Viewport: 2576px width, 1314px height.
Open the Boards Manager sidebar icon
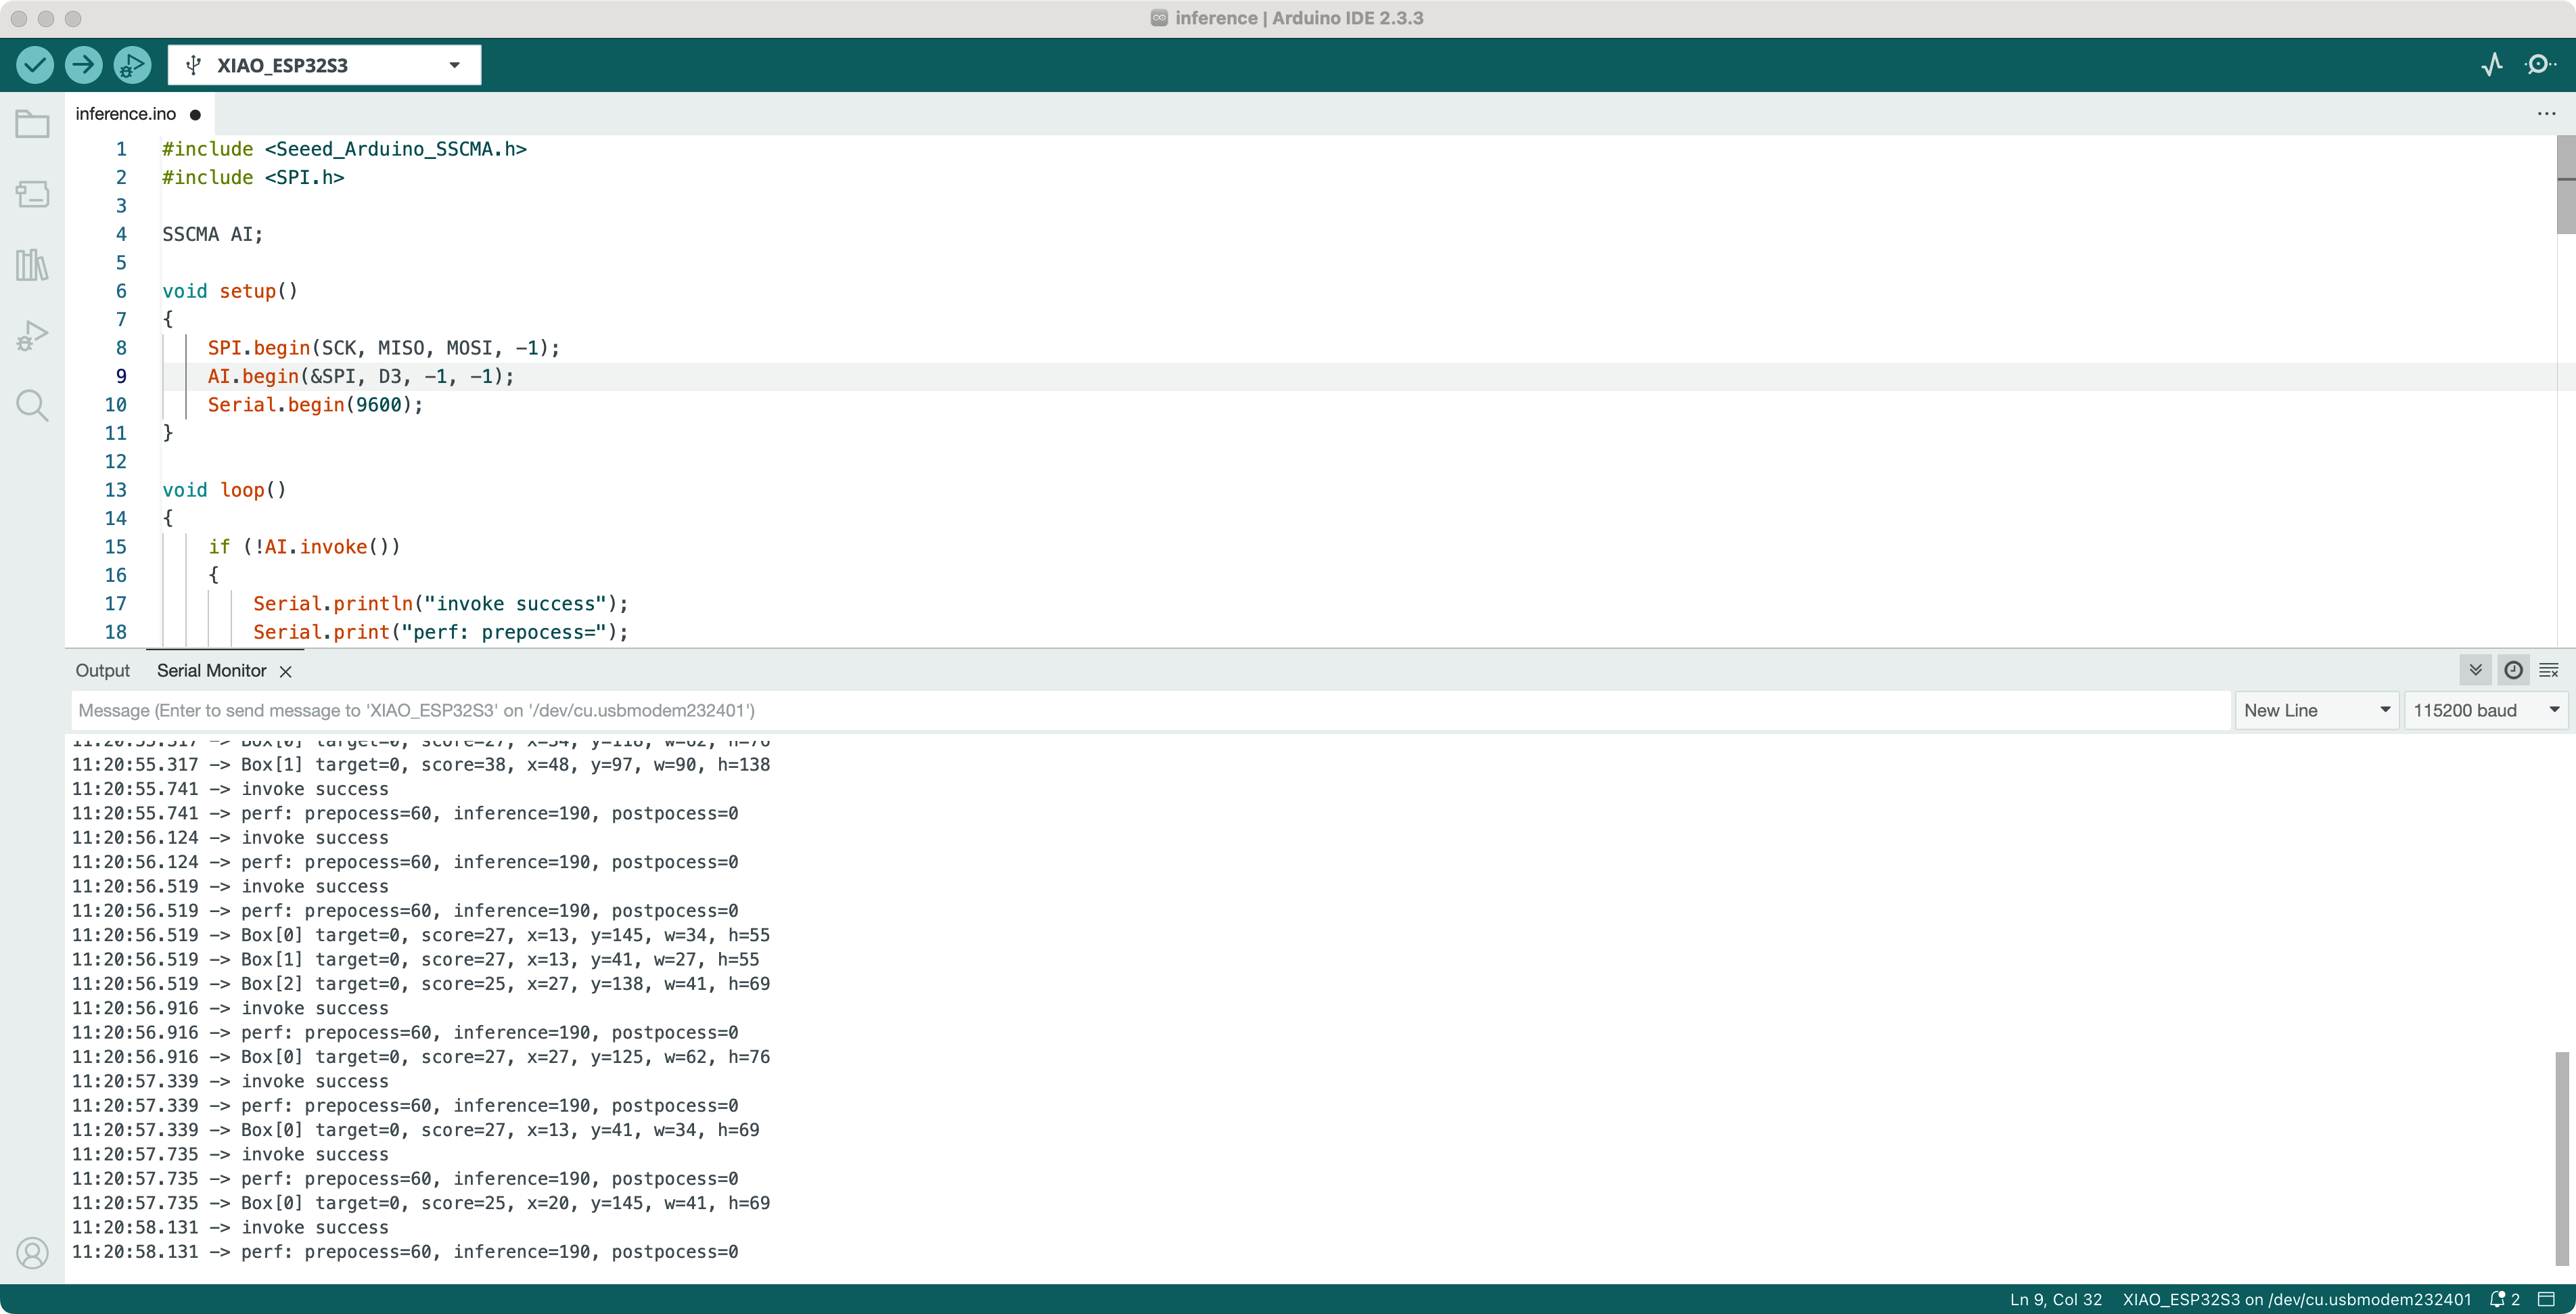tap(32, 194)
